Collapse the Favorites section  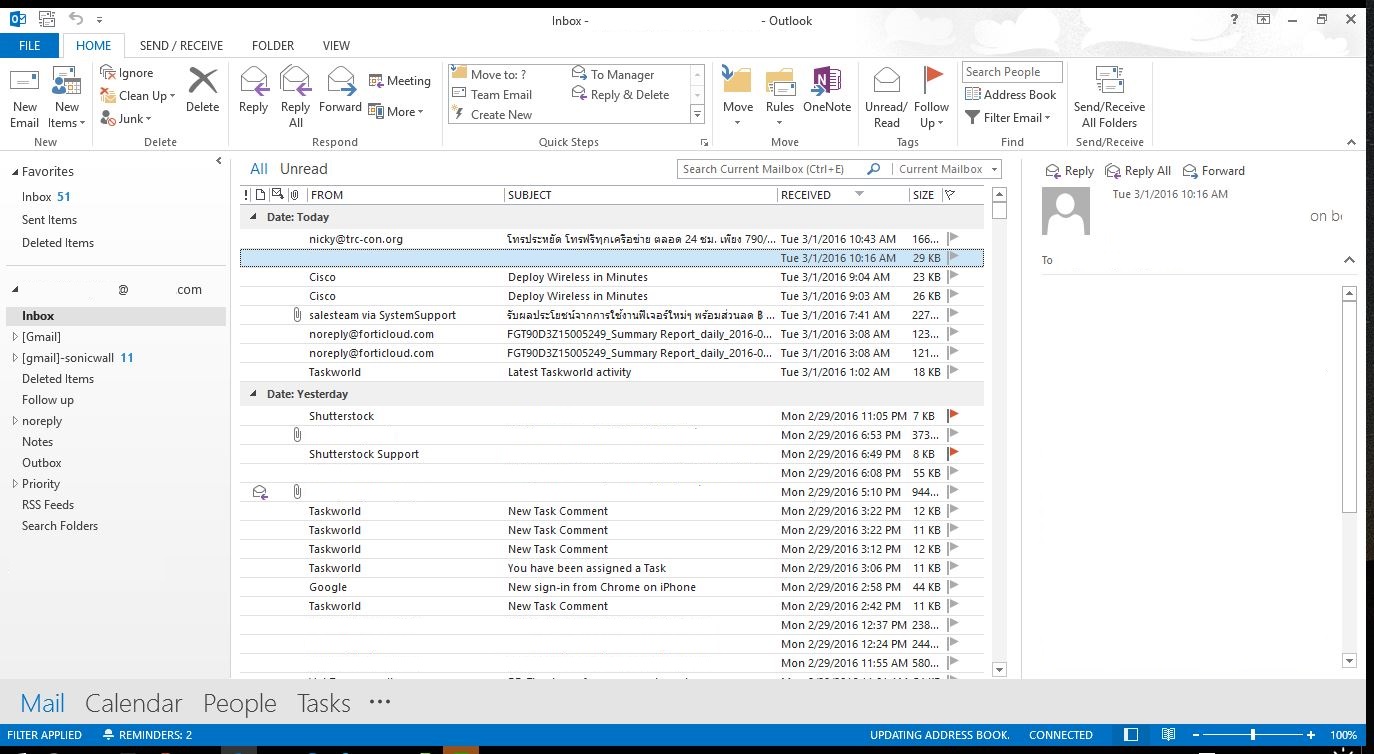(14, 172)
